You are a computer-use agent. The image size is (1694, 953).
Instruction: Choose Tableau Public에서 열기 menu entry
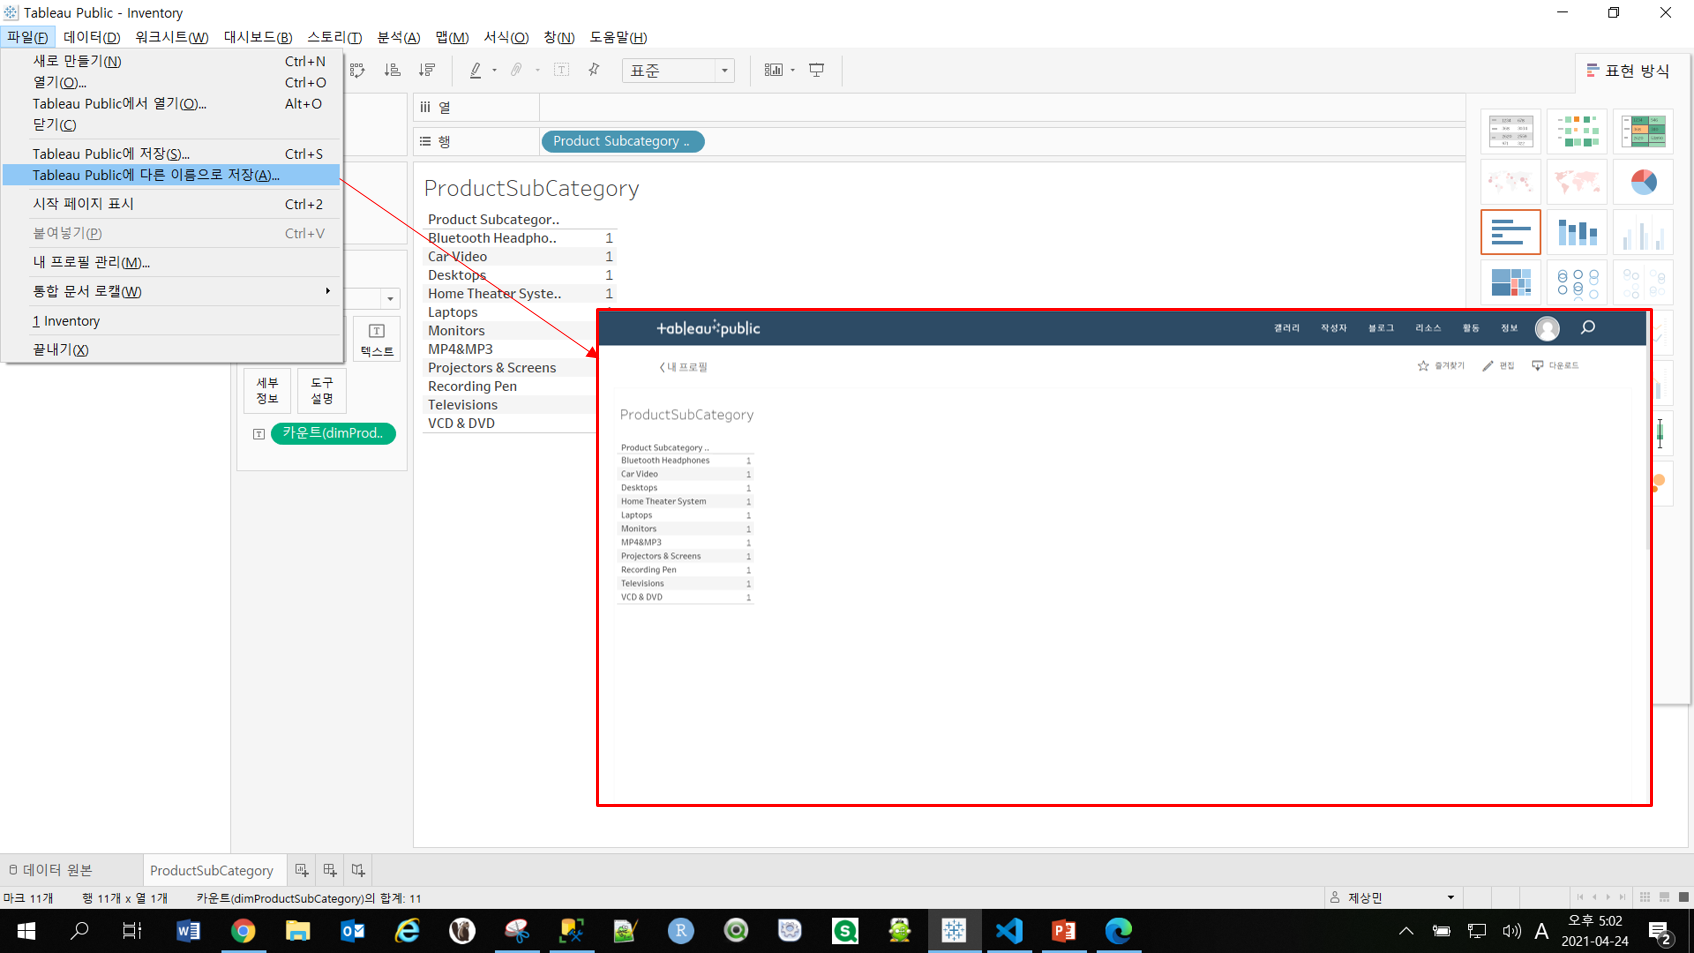pyautogui.click(x=171, y=103)
